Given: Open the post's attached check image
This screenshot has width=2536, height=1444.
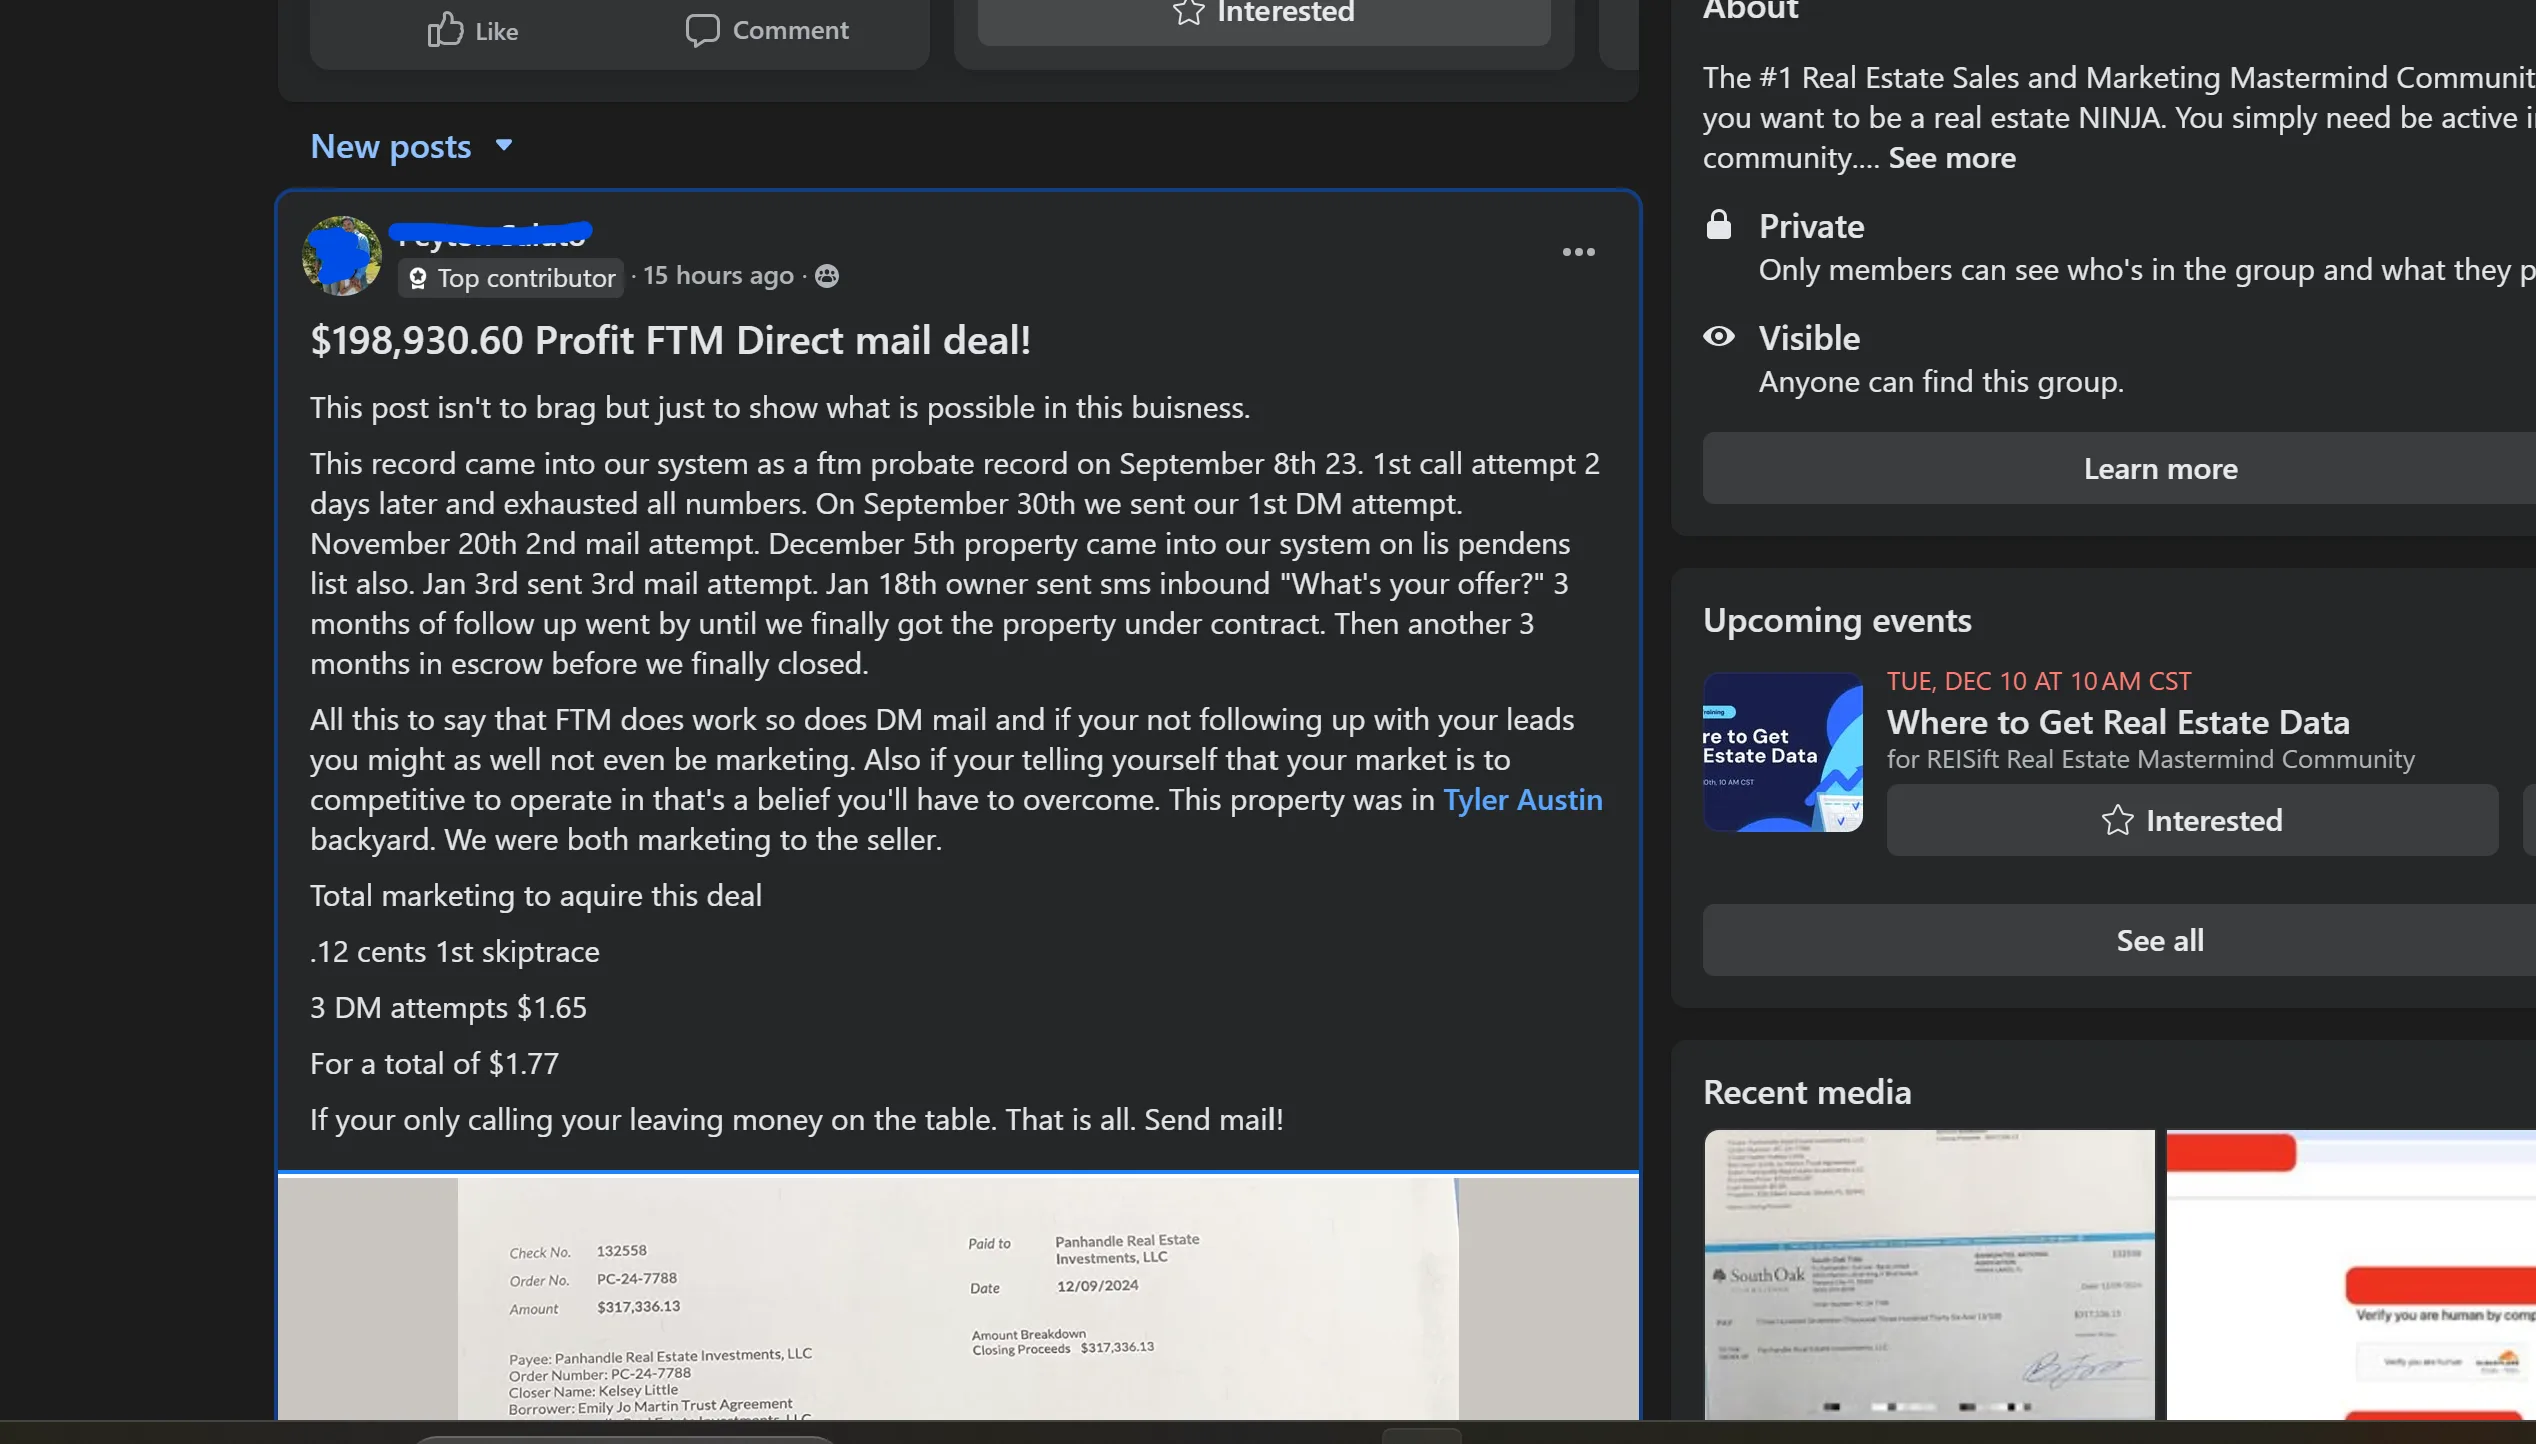Looking at the screenshot, I should (957, 1300).
